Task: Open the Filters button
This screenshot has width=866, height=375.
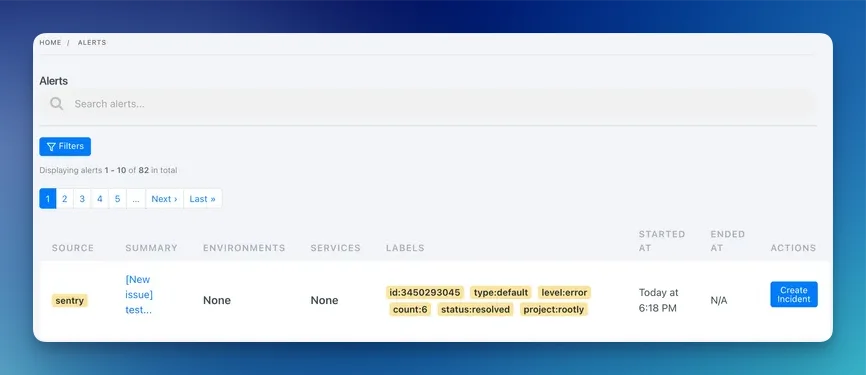Action: [65, 146]
